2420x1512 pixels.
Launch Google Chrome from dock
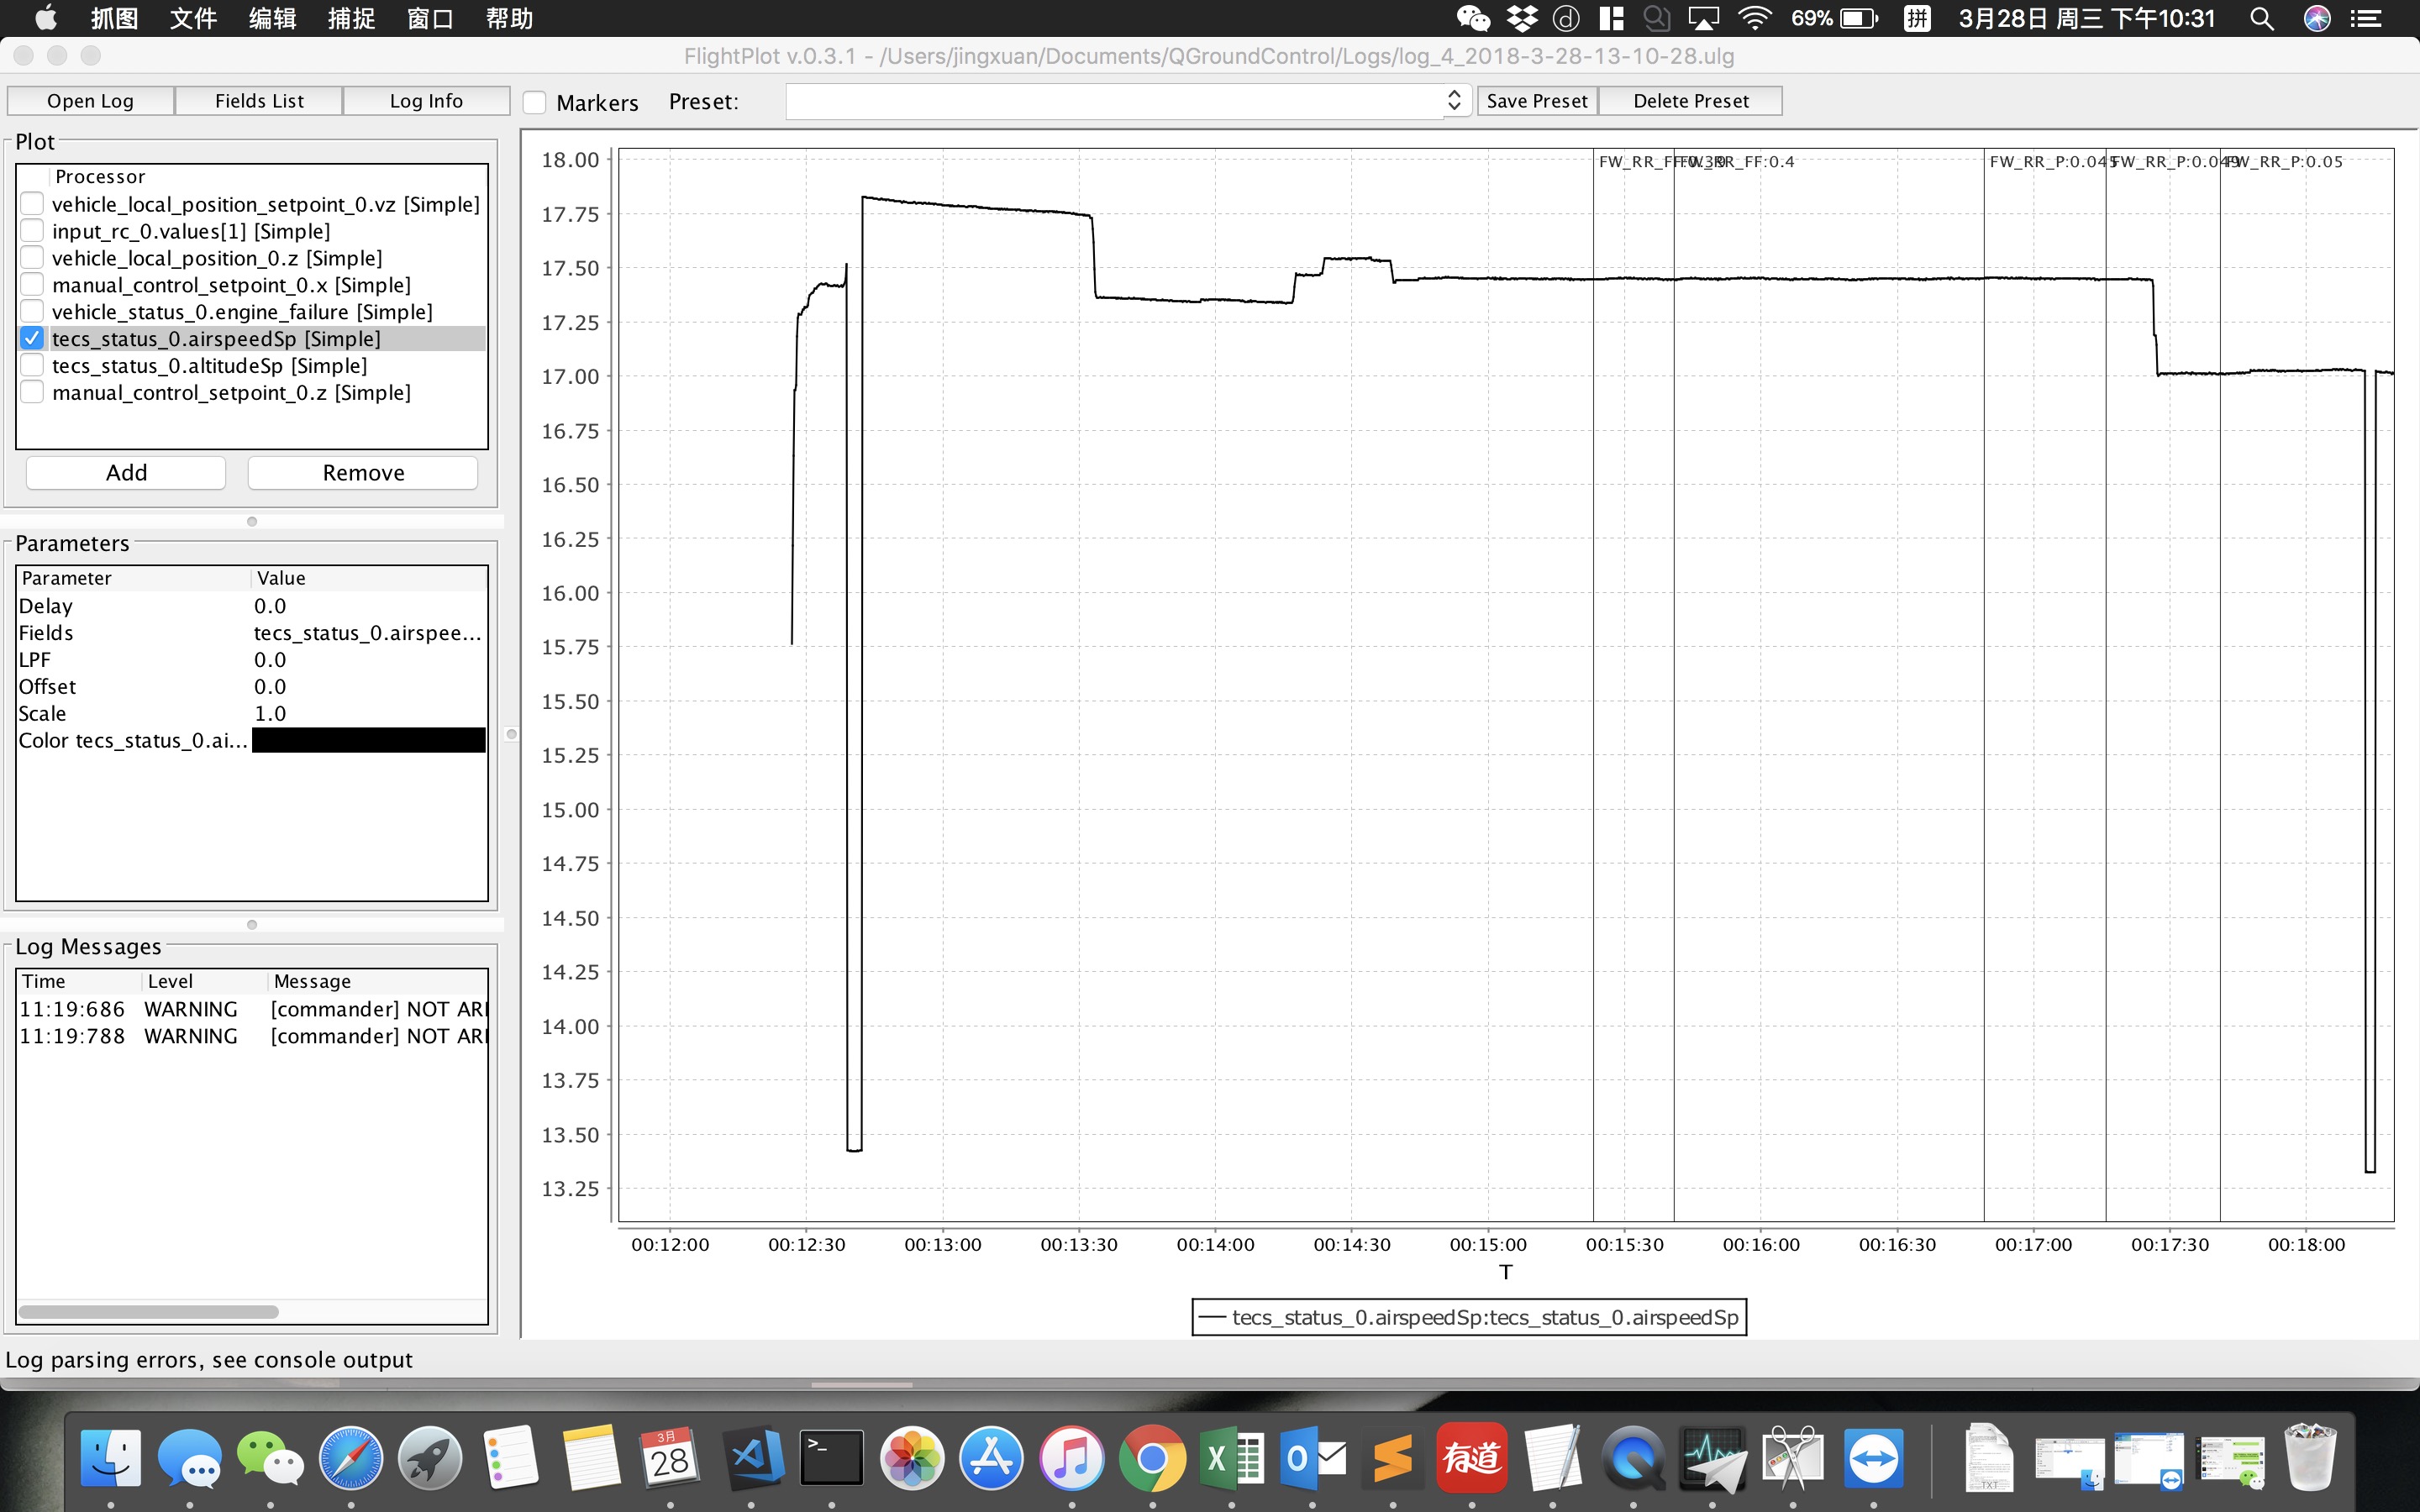coord(1152,1458)
